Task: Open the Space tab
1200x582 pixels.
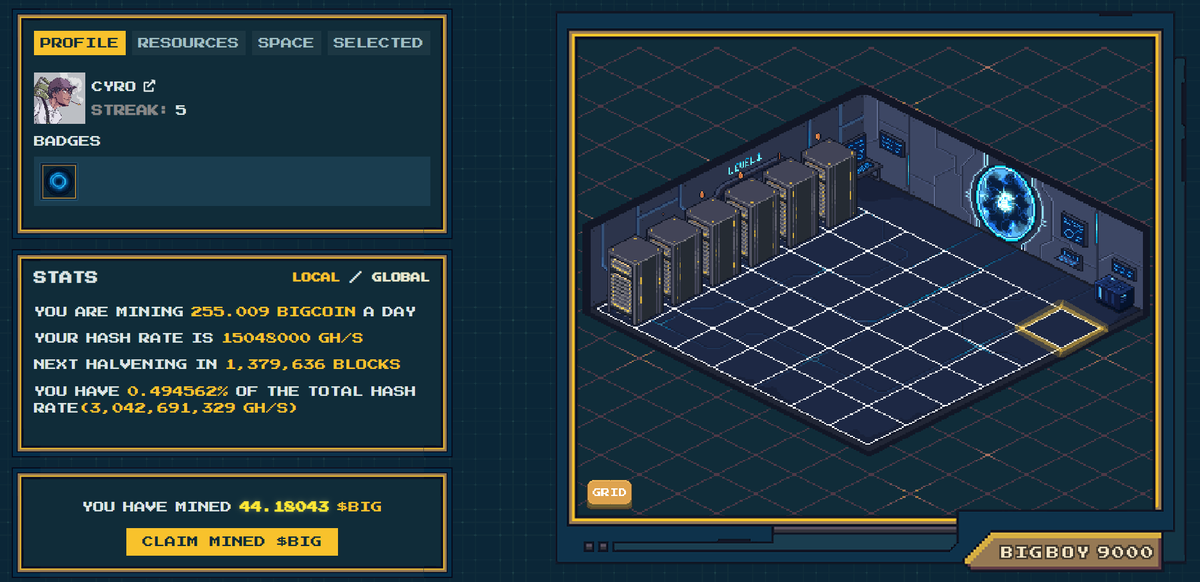Action: coord(286,43)
